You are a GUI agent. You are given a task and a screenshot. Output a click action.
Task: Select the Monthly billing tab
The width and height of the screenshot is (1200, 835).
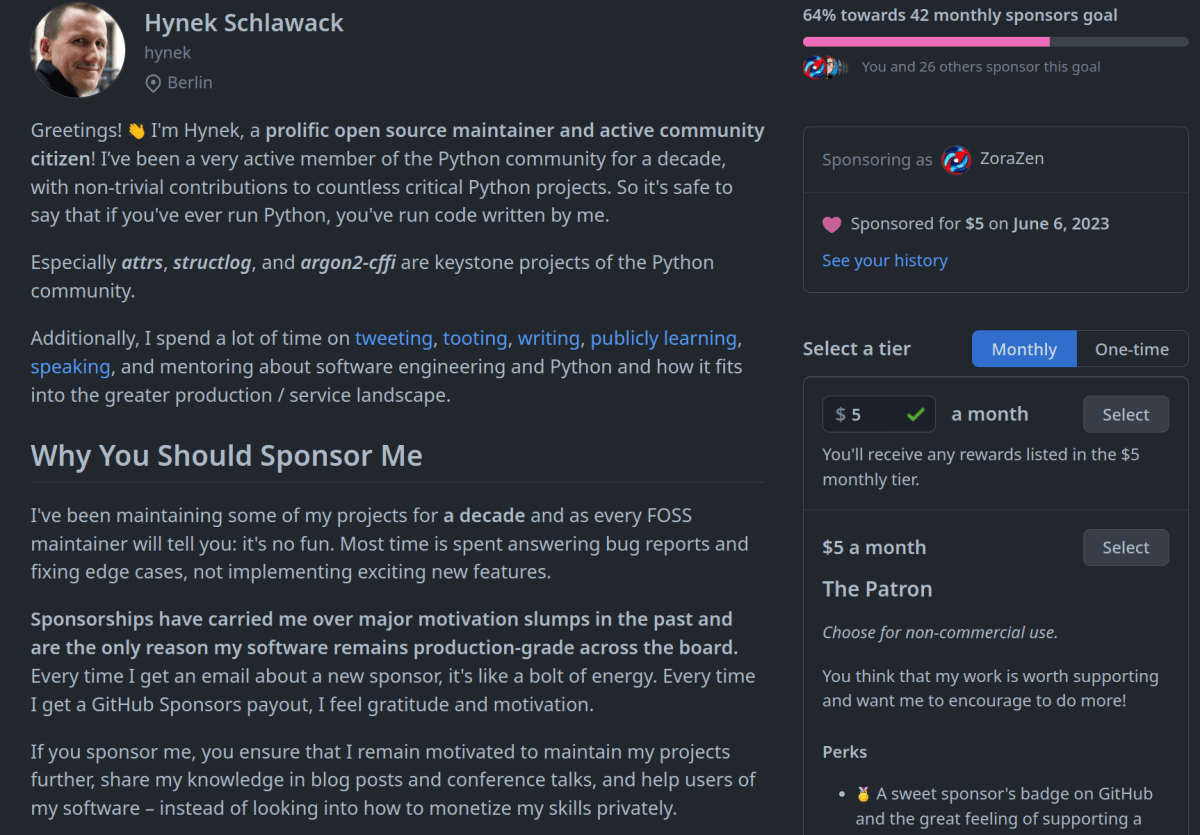click(x=1024, y=349)
